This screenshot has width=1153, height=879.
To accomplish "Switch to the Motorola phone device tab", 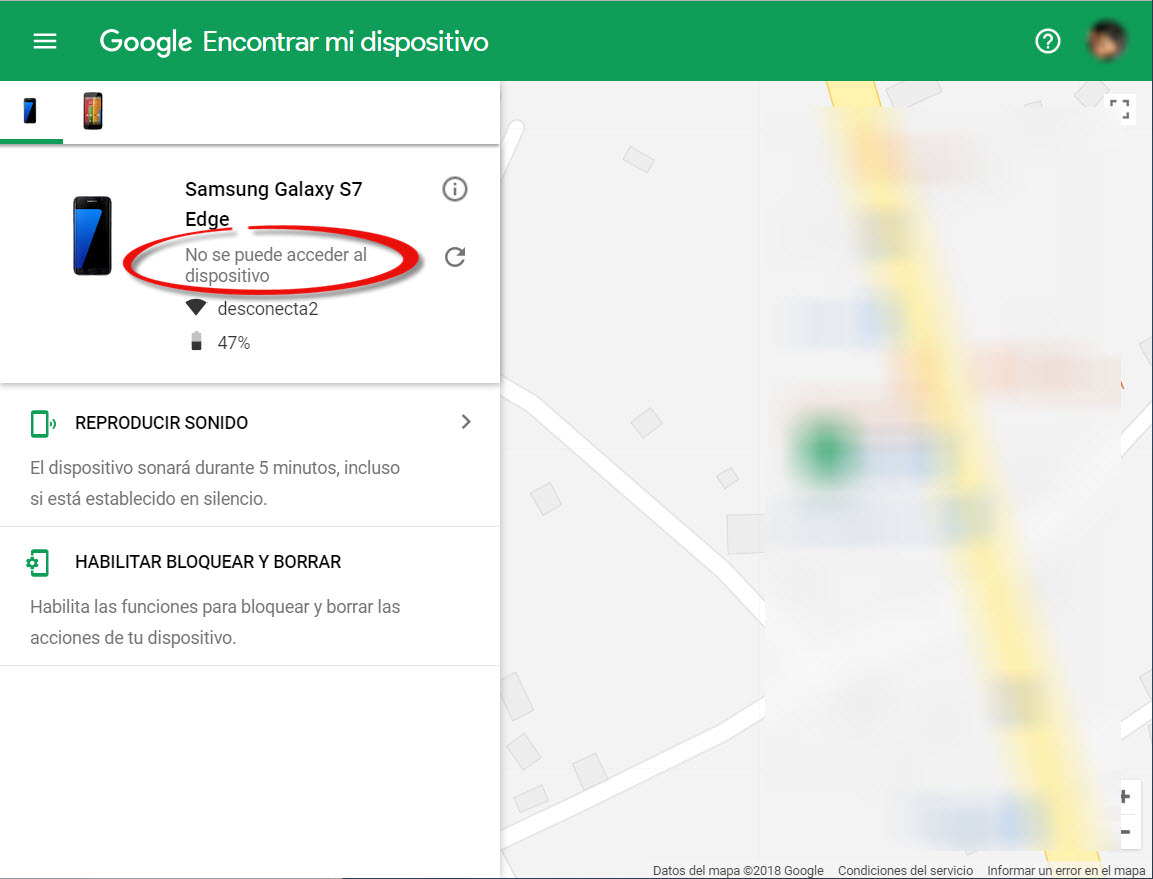I will click(93, 111).
